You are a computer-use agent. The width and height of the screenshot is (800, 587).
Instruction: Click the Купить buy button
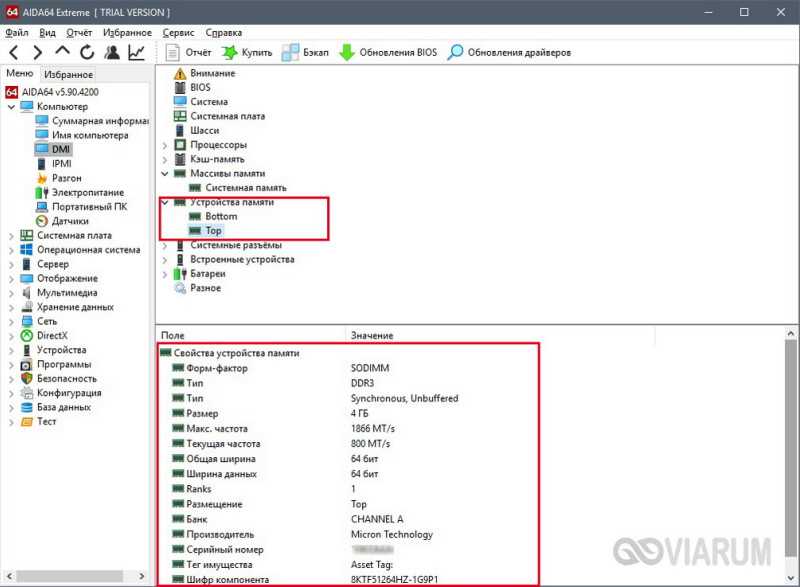(247, 52)
